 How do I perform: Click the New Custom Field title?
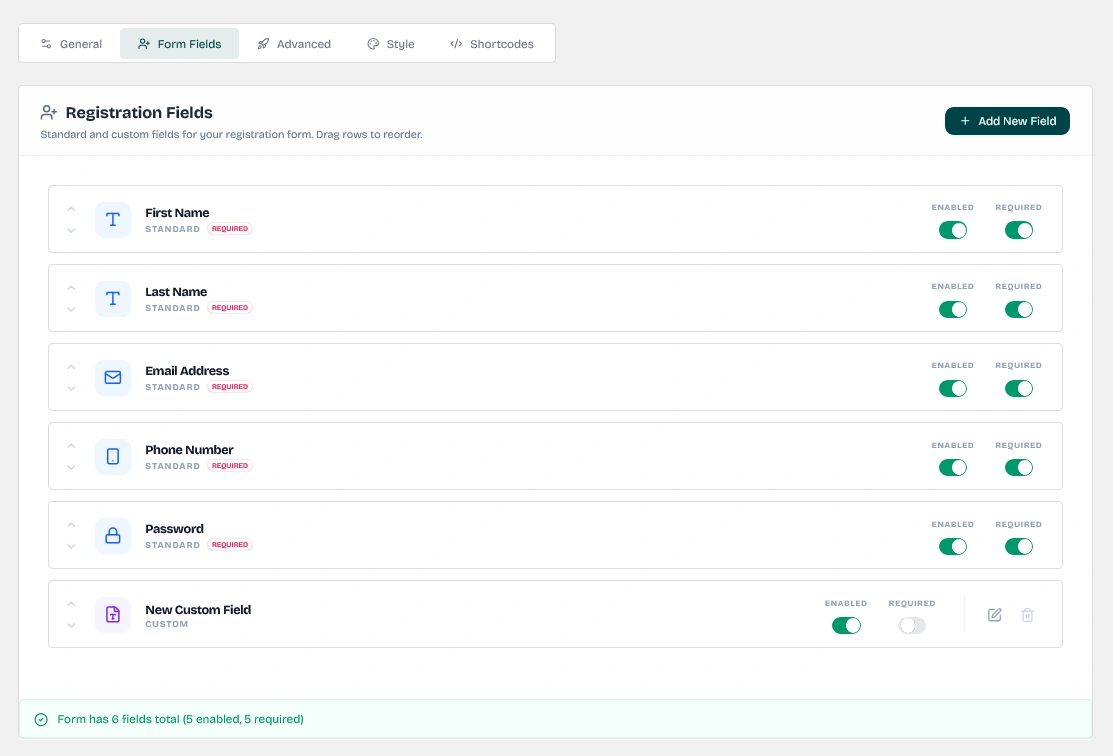[198, 610]
